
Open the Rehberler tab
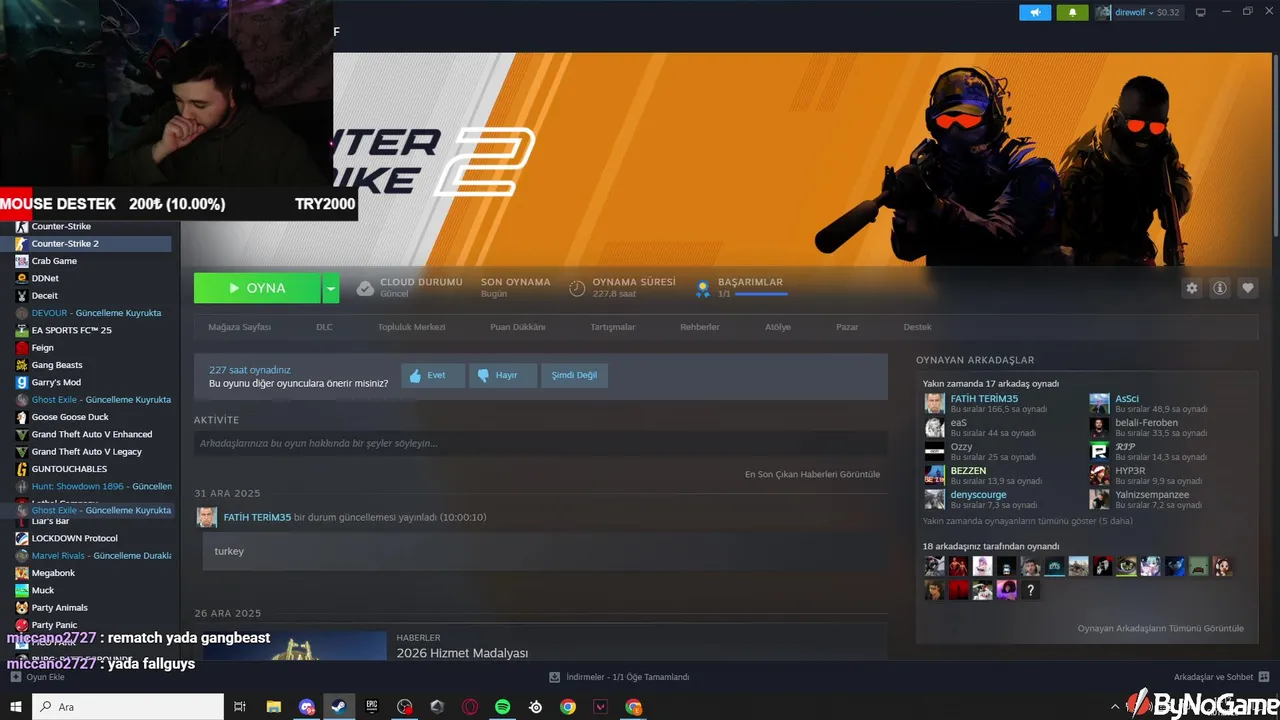pos(700,327)
